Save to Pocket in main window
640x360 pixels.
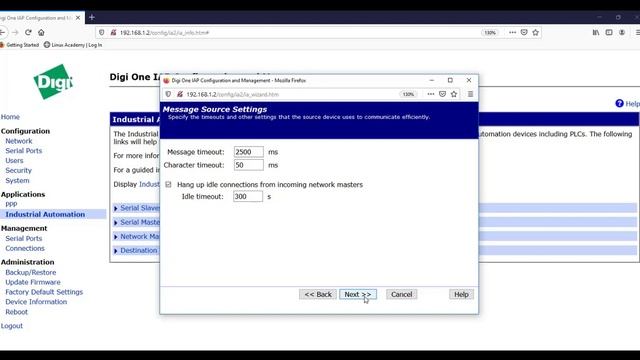pyautogui.click(x=524, y=32)
